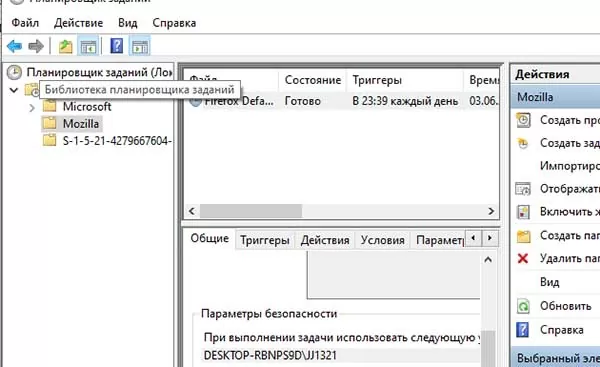The image size is (600, 367).
Task: Click the Создать задачу icon in Actions
Action: coord(523,143)
